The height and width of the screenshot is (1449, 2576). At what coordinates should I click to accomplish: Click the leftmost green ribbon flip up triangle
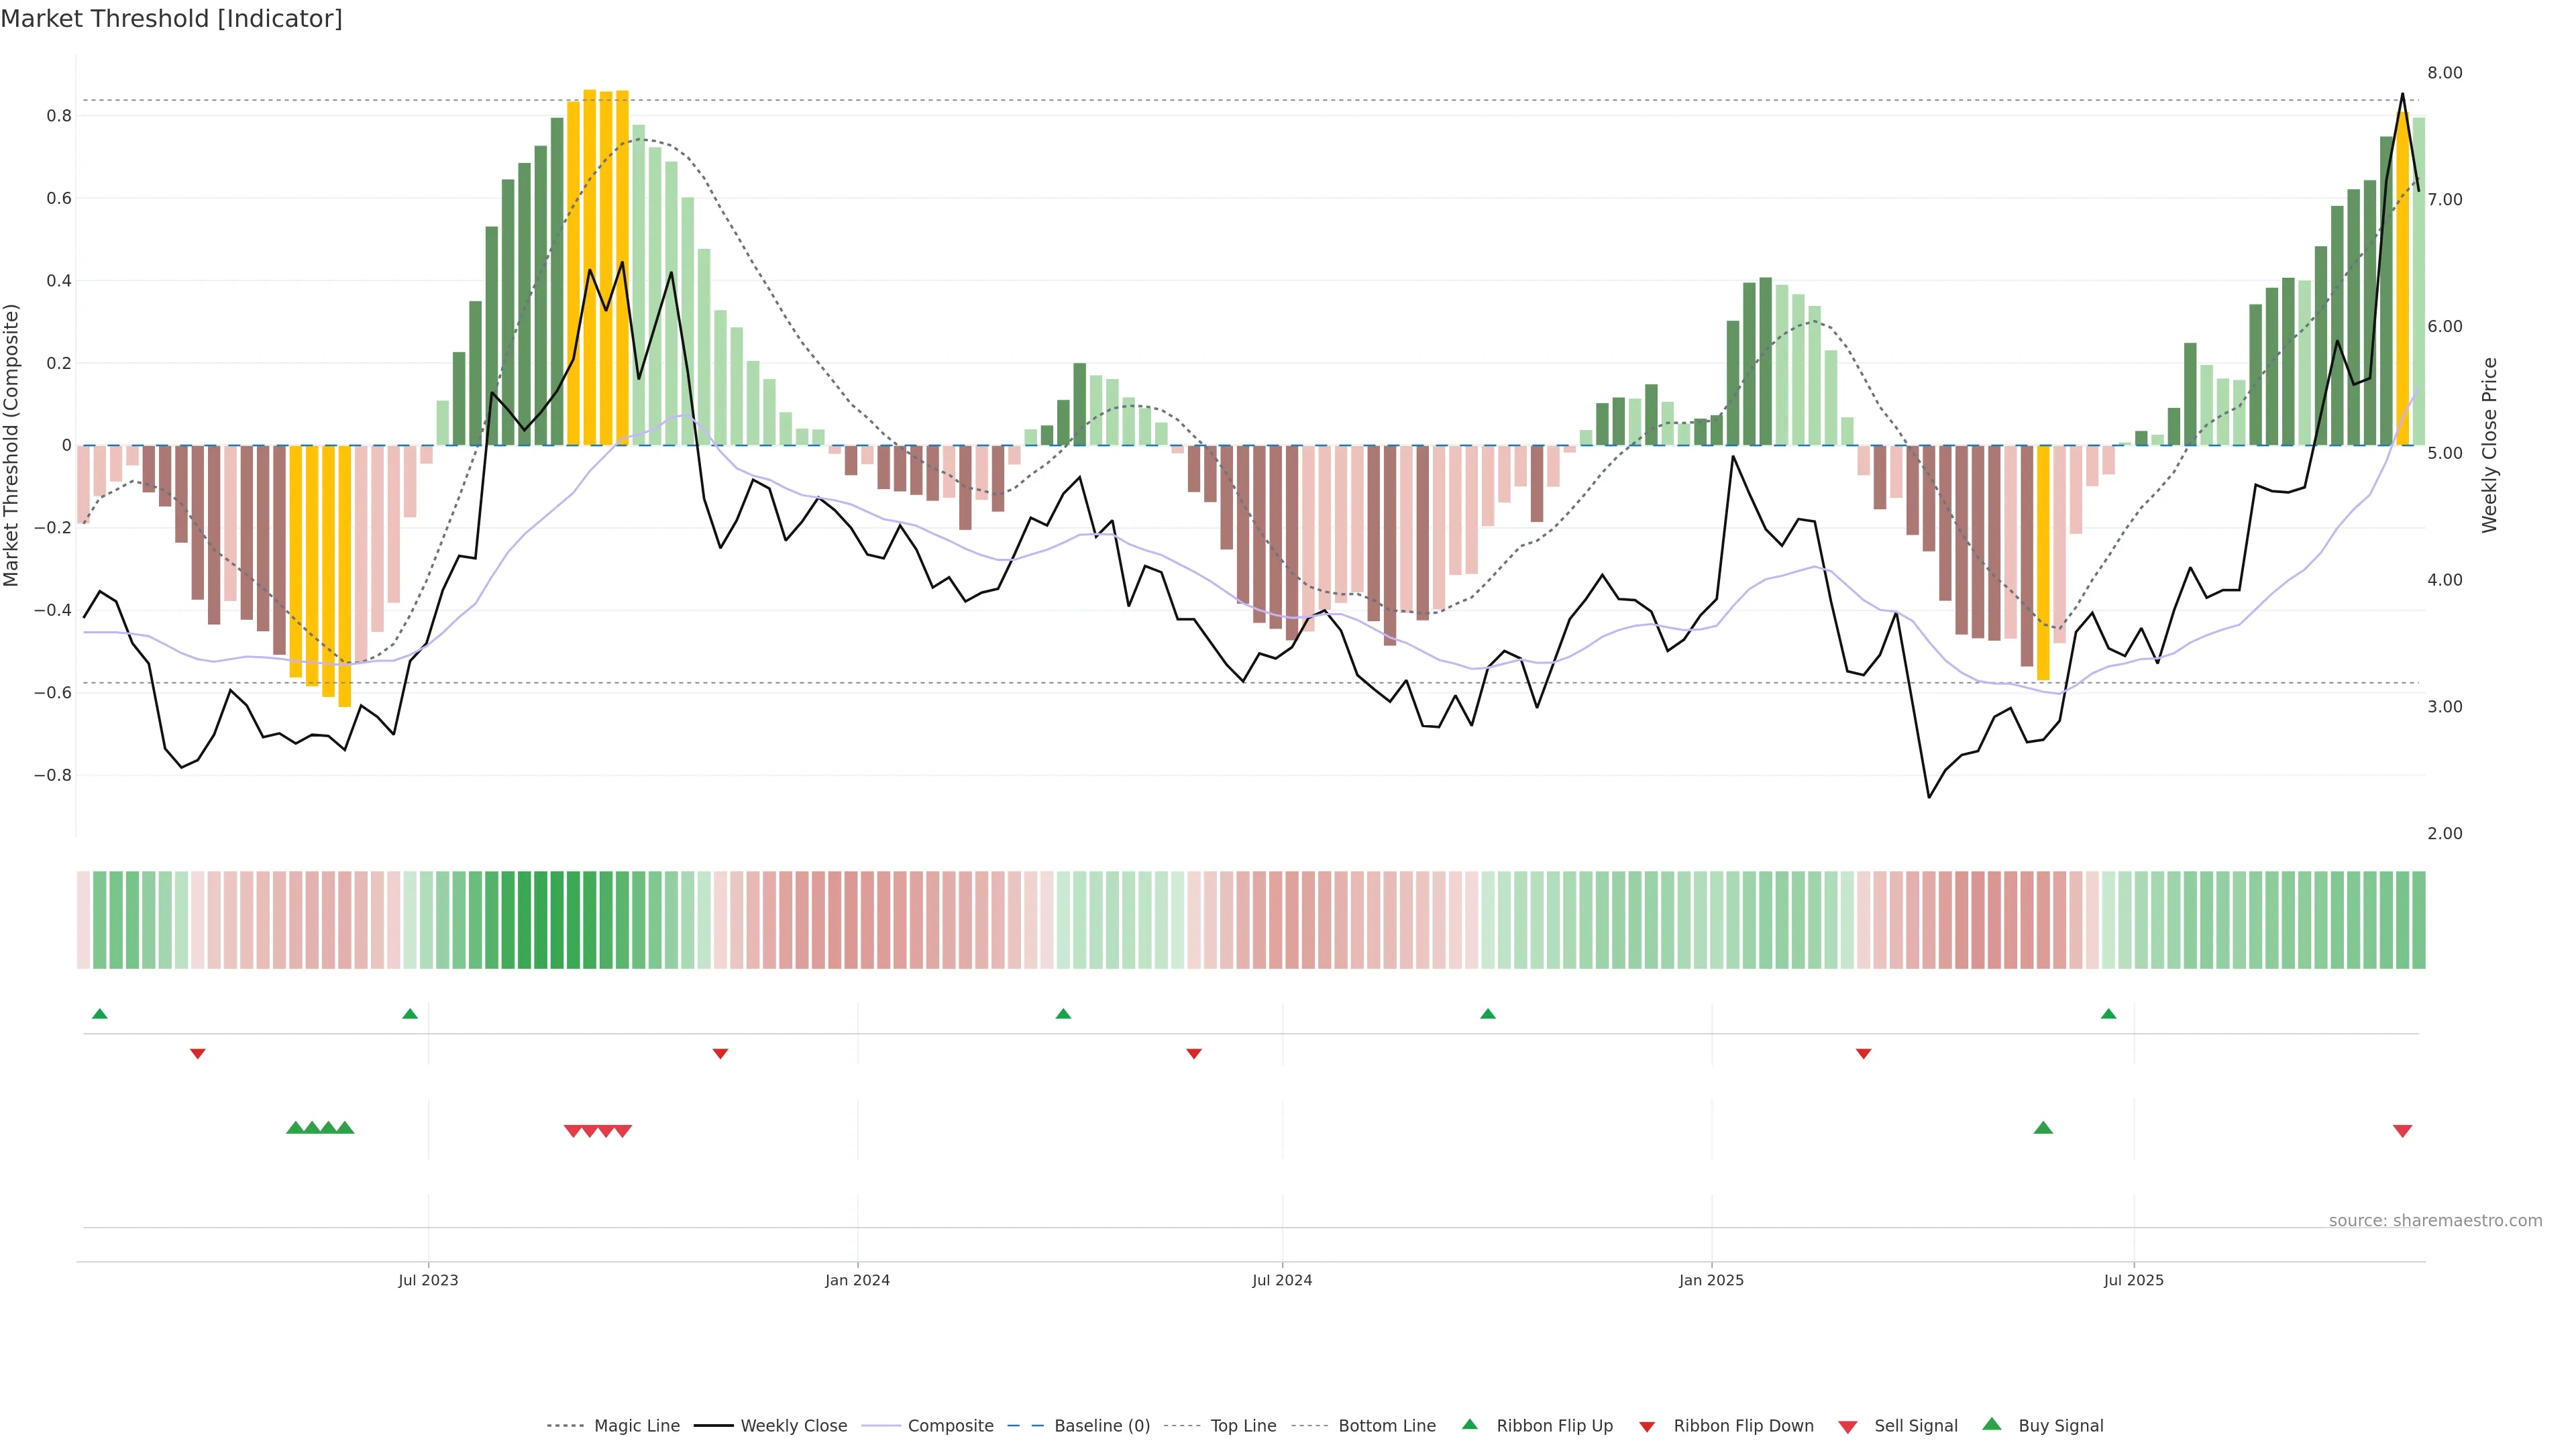99,1014
